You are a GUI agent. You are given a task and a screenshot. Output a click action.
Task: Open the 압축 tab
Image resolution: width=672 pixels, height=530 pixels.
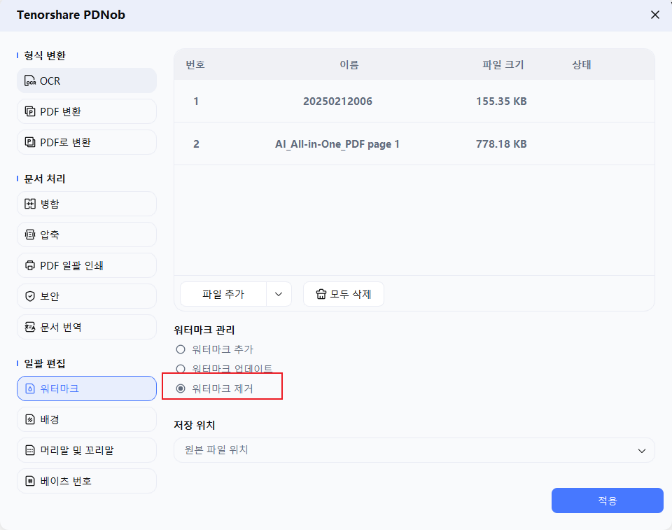coord(87,235)
